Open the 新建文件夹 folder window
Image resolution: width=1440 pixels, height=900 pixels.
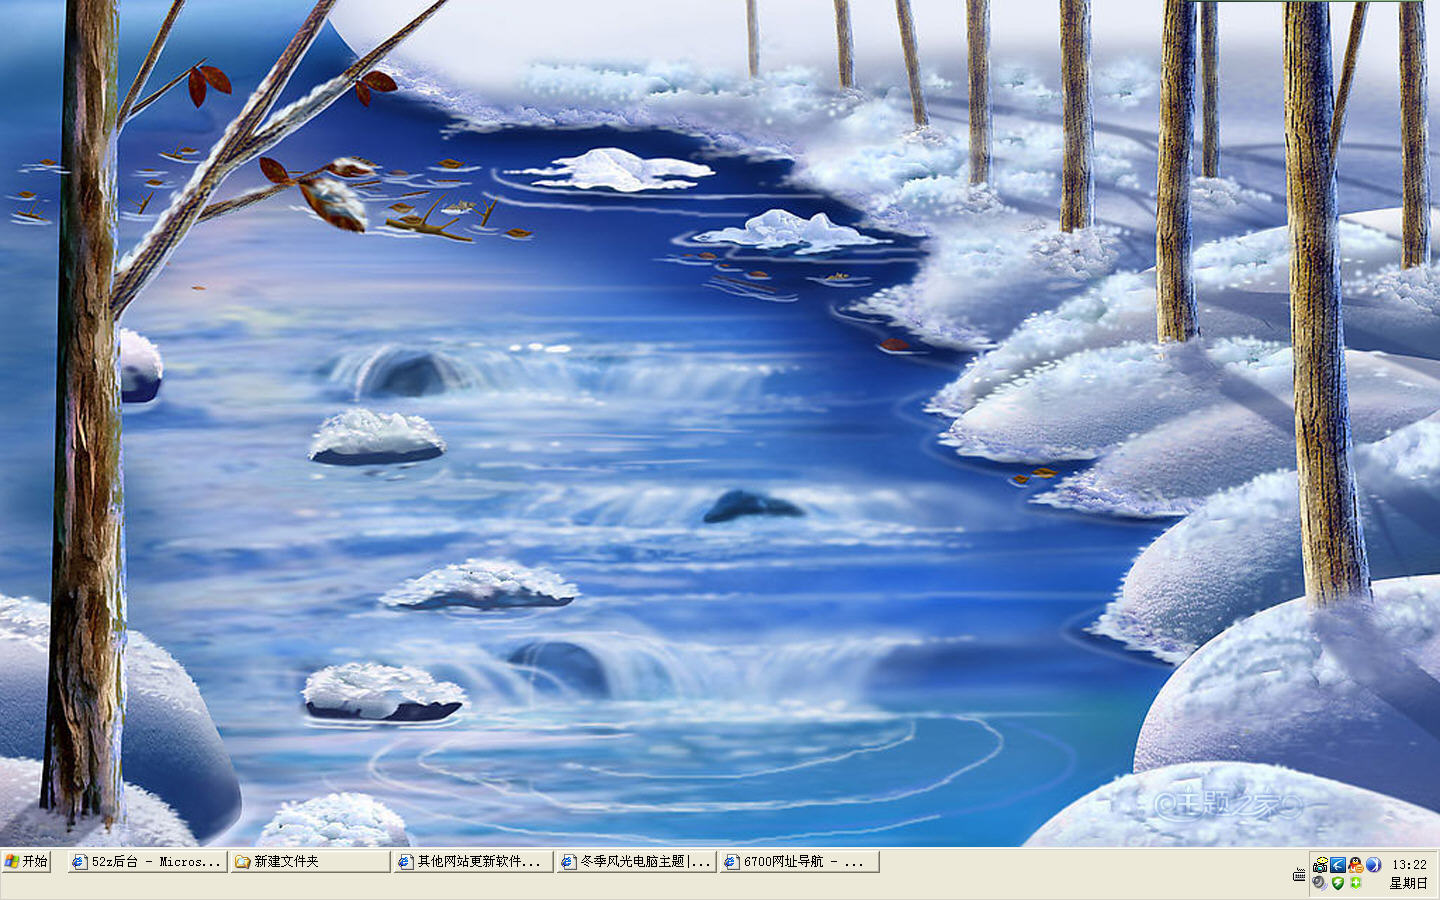click(310, 861)
